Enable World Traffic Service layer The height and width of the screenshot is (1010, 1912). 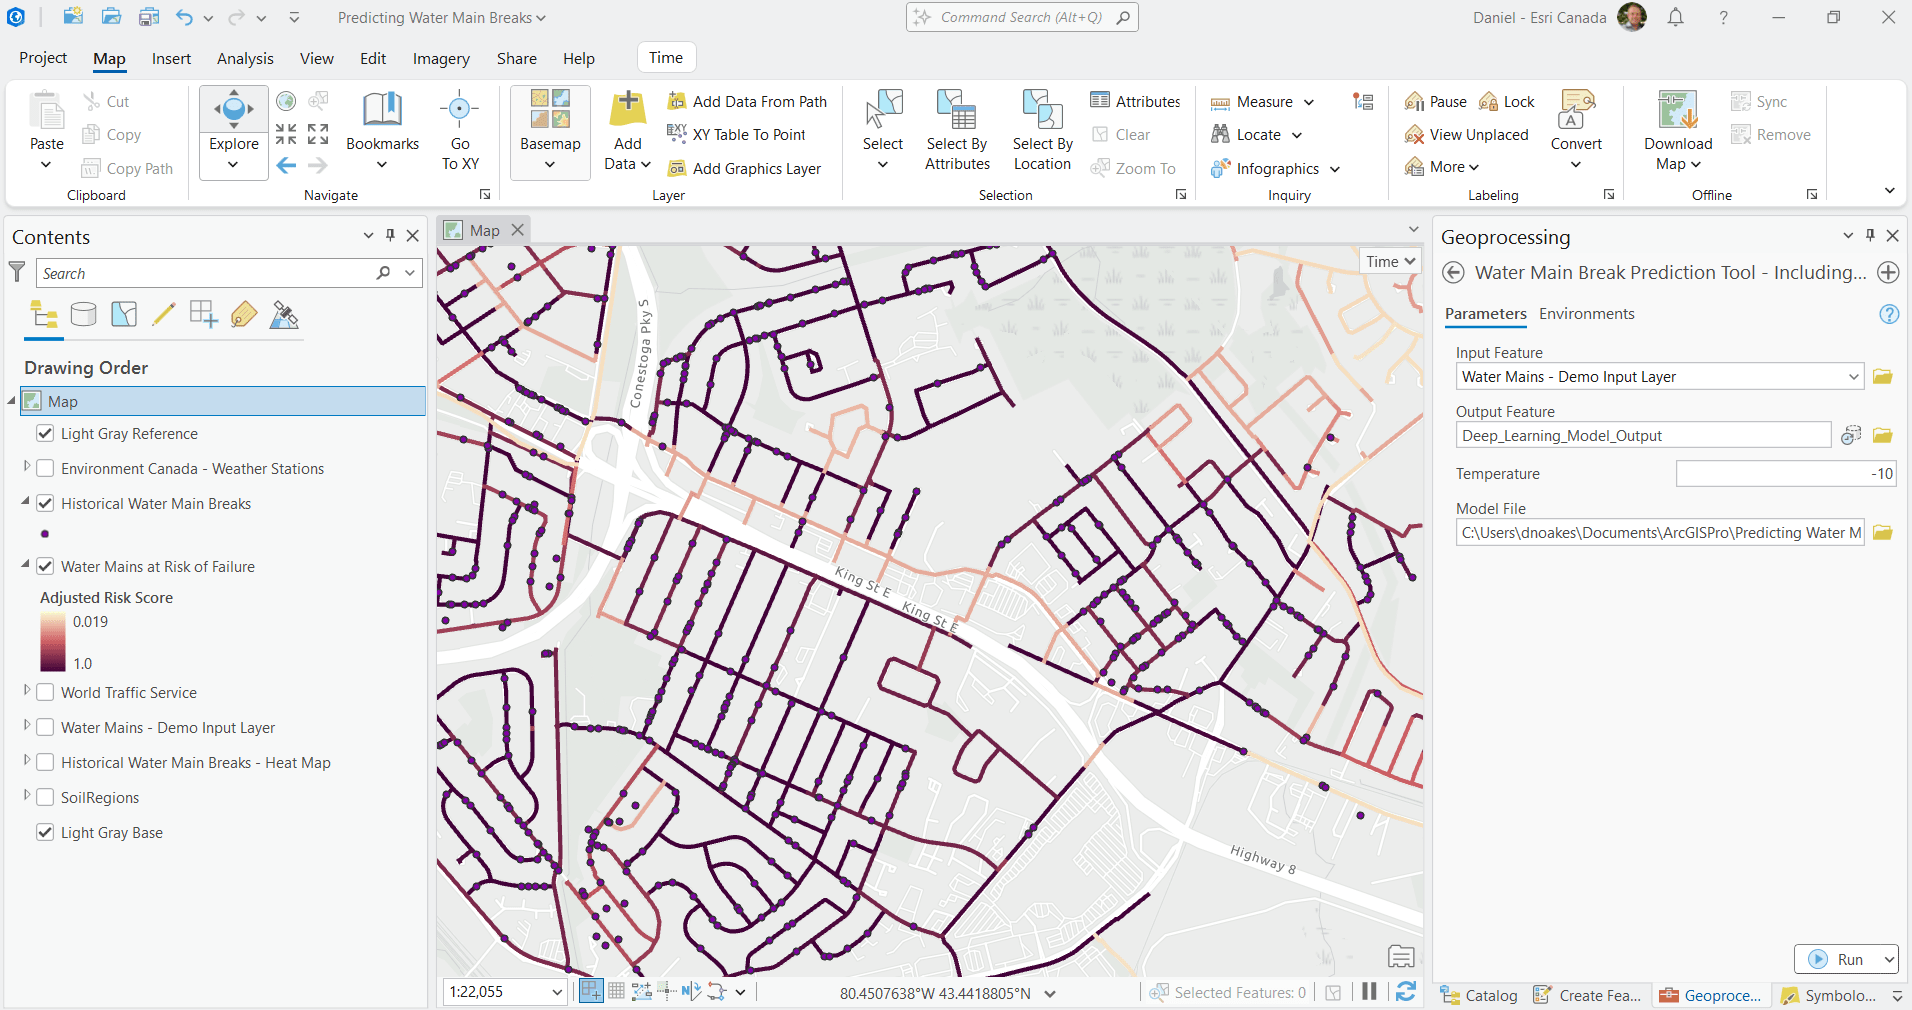(45, 692)
